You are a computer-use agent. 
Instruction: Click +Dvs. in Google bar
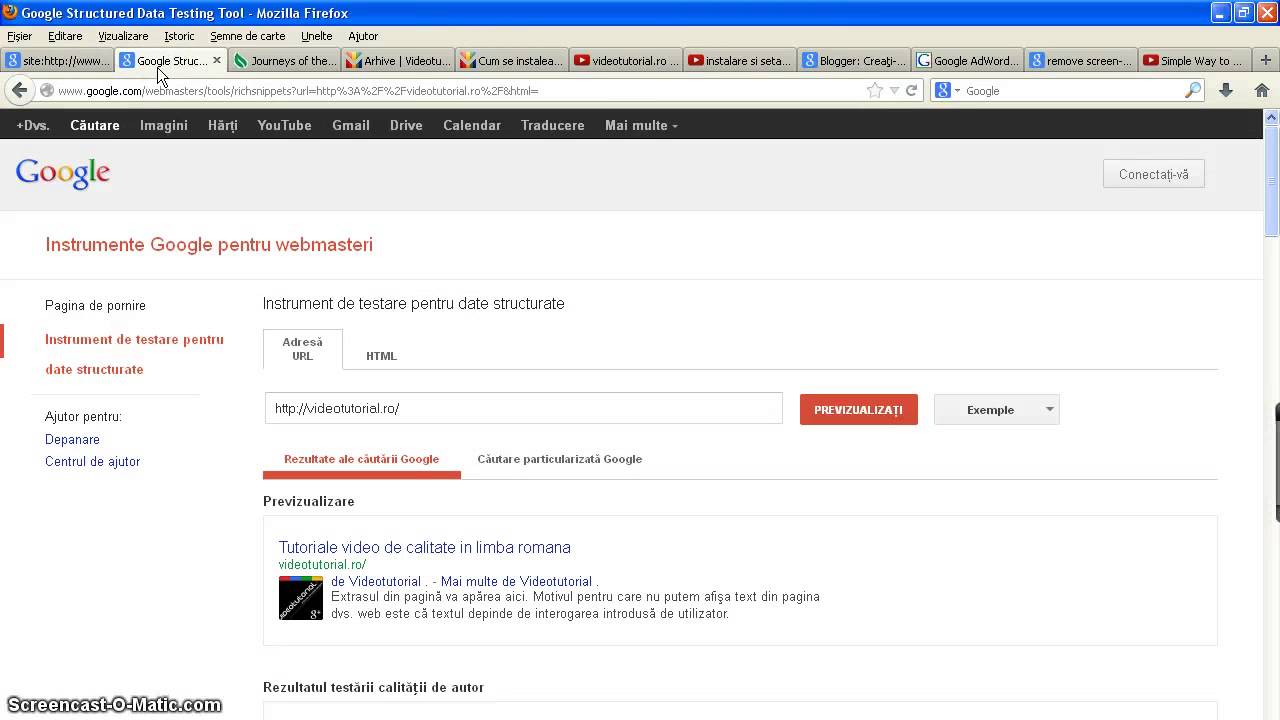(33, 125)
